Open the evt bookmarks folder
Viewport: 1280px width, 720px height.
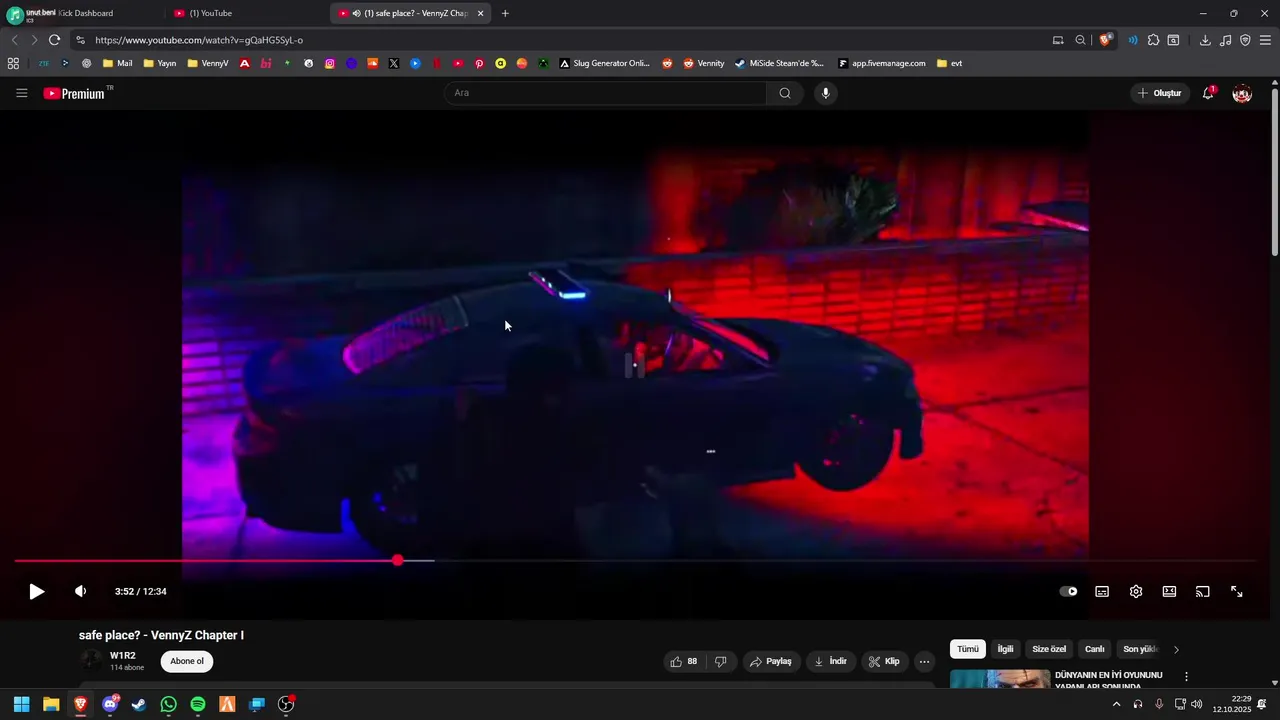[949, 63]
